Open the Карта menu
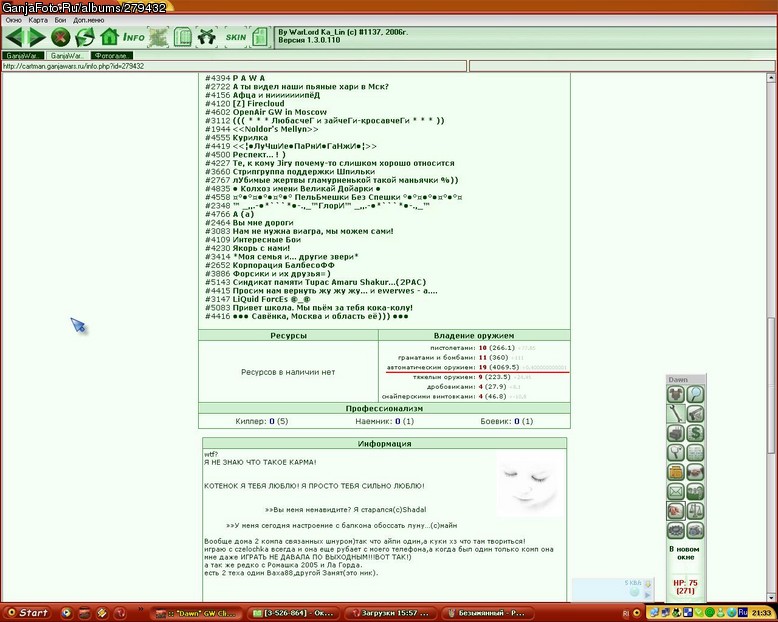The height and width of the screenshot is (622, 778). [38, 20]
